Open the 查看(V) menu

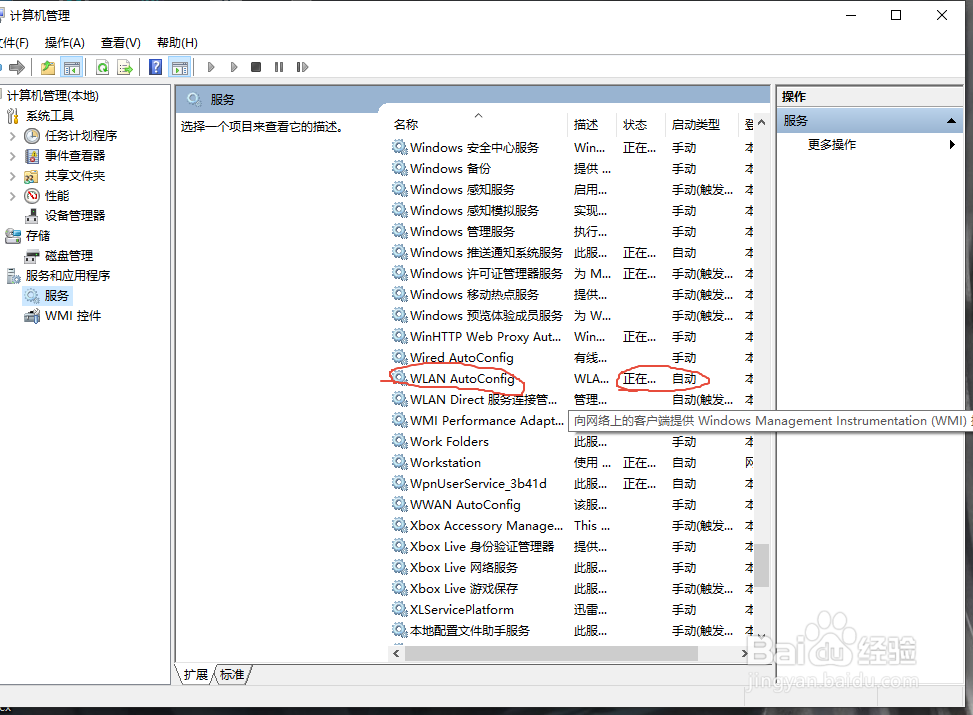(119, 42)
